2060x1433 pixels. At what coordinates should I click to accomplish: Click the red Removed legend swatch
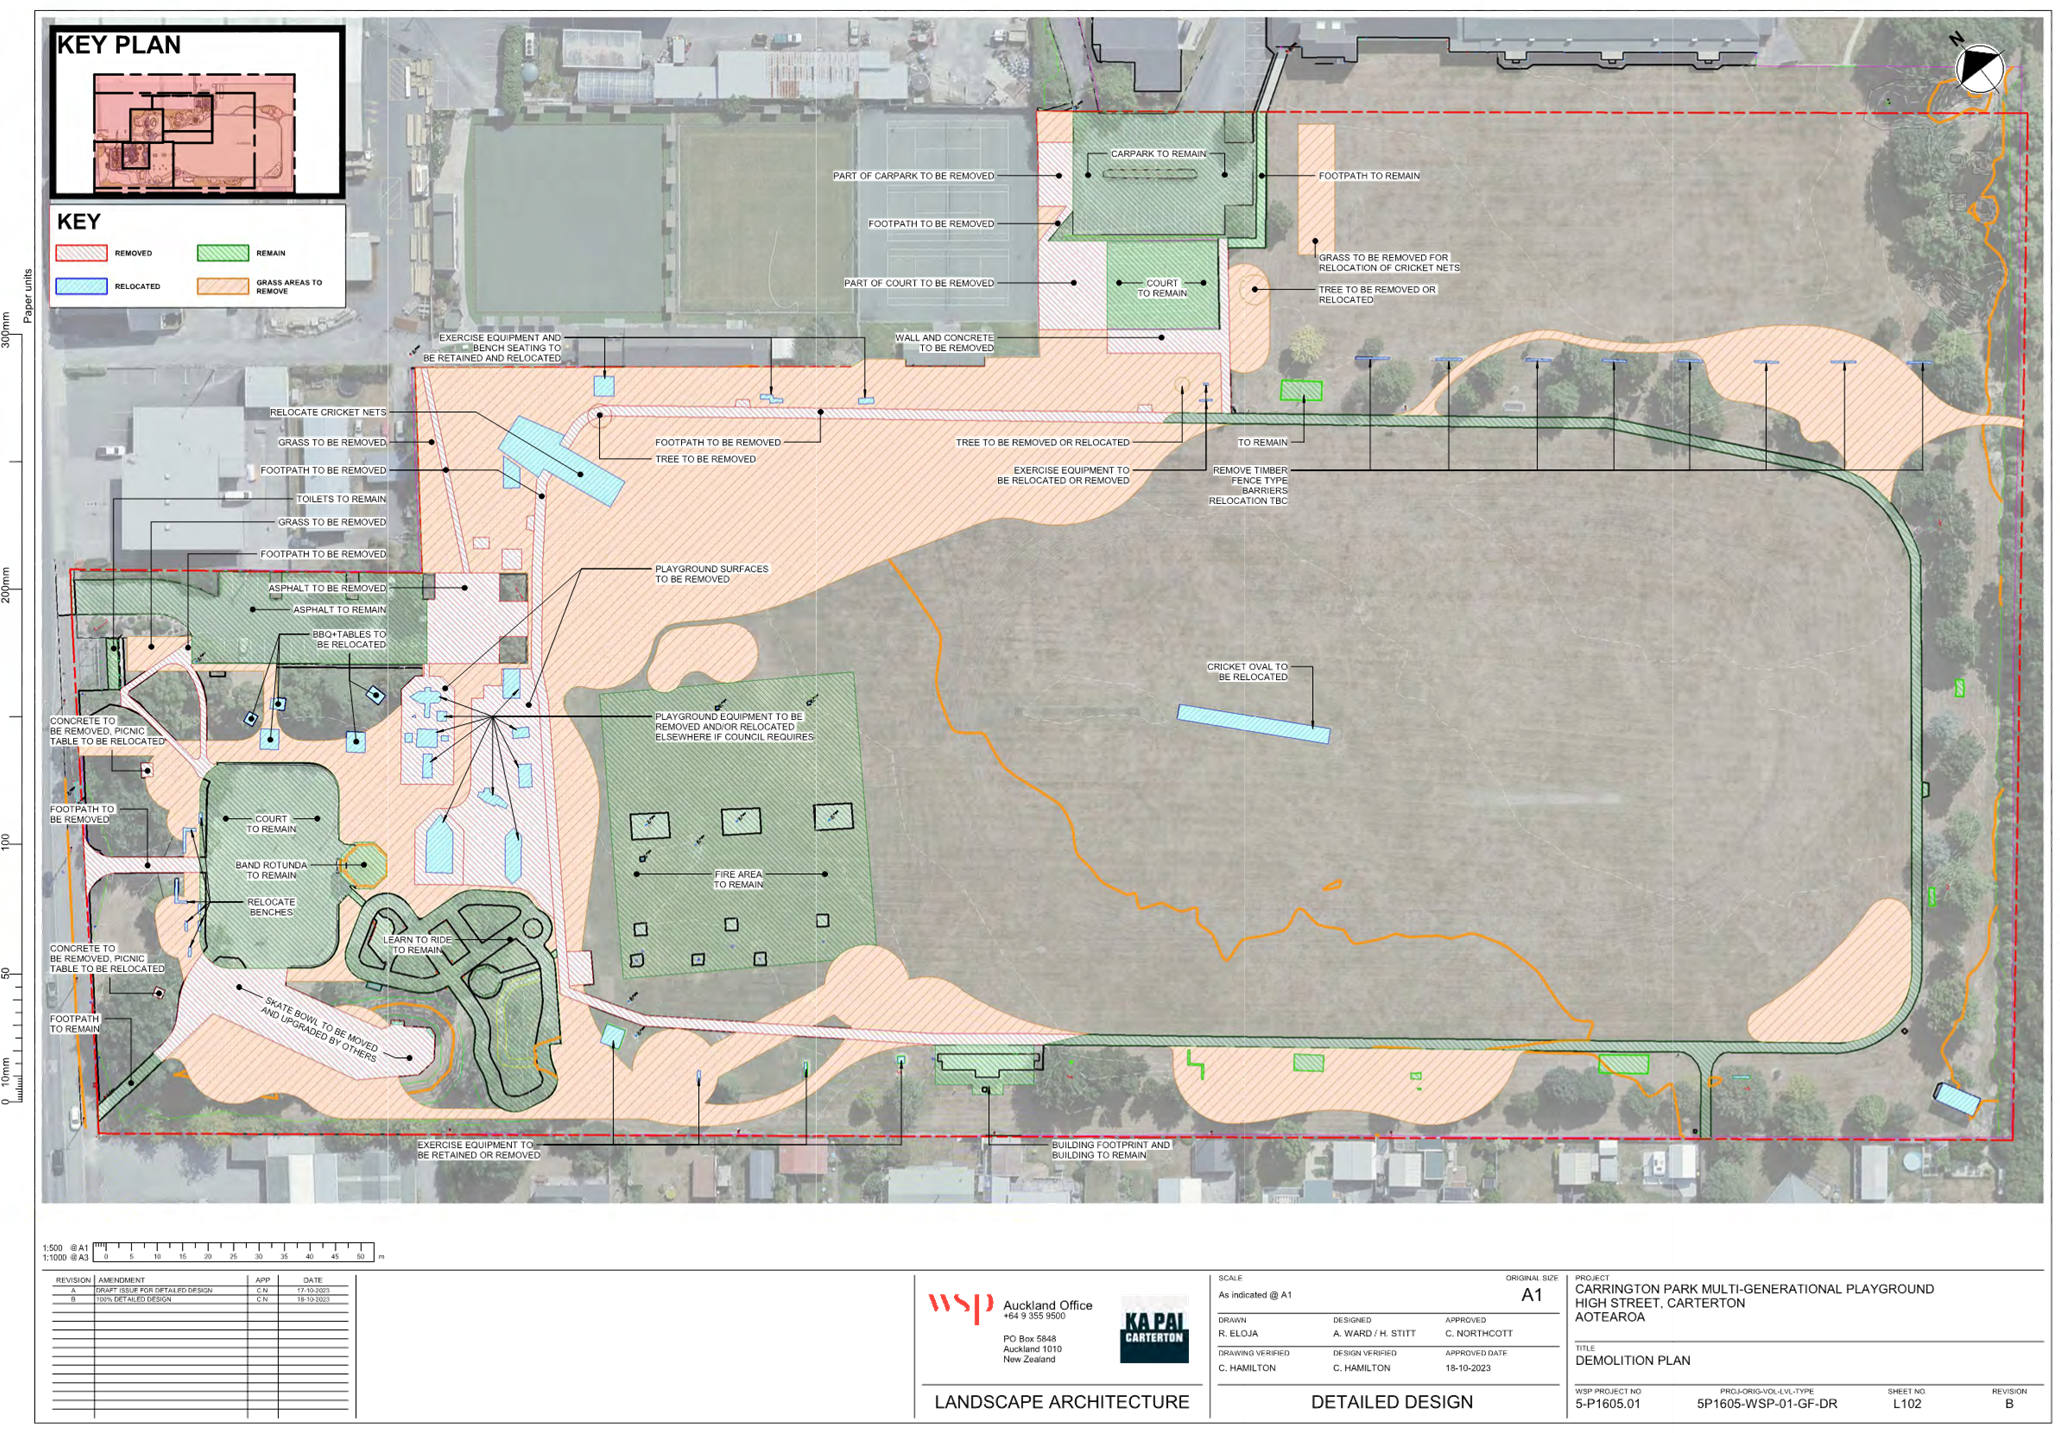pyautogui.click(x=82, y=253)
